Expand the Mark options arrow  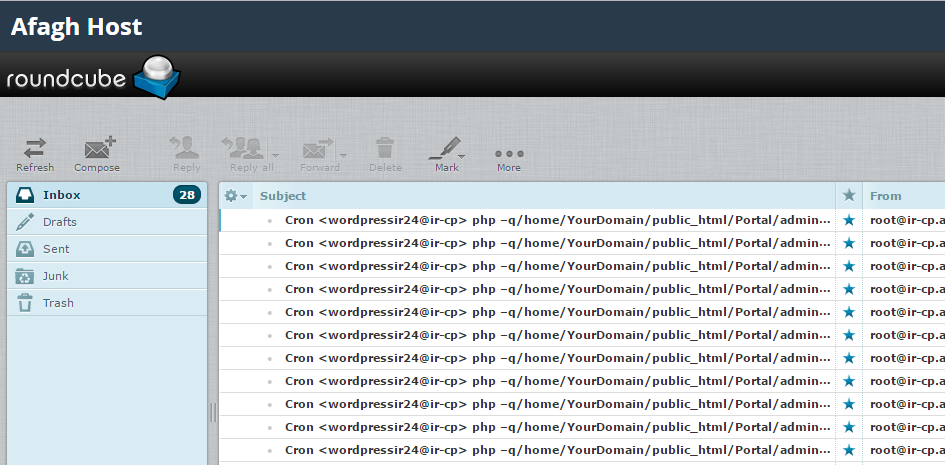tap(462, 156)
